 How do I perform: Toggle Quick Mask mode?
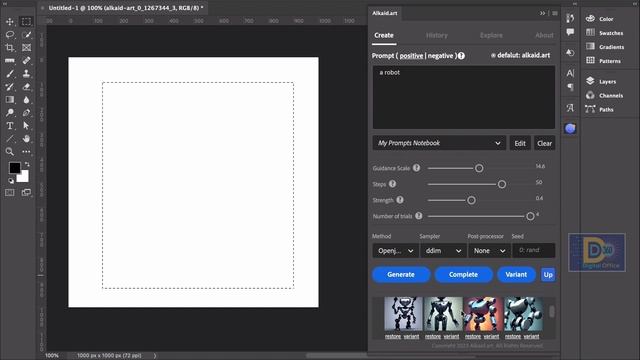(x=10, y=193)
